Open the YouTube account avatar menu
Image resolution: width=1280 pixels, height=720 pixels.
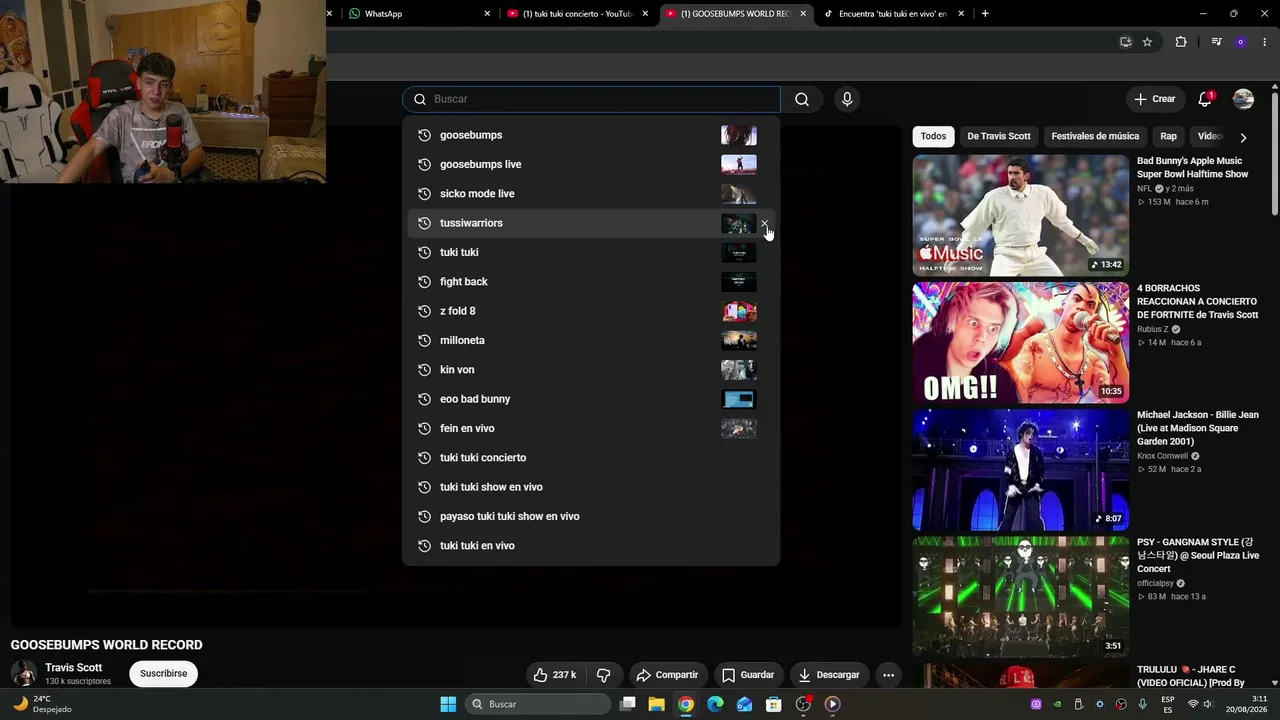(x=1243, y=99)
